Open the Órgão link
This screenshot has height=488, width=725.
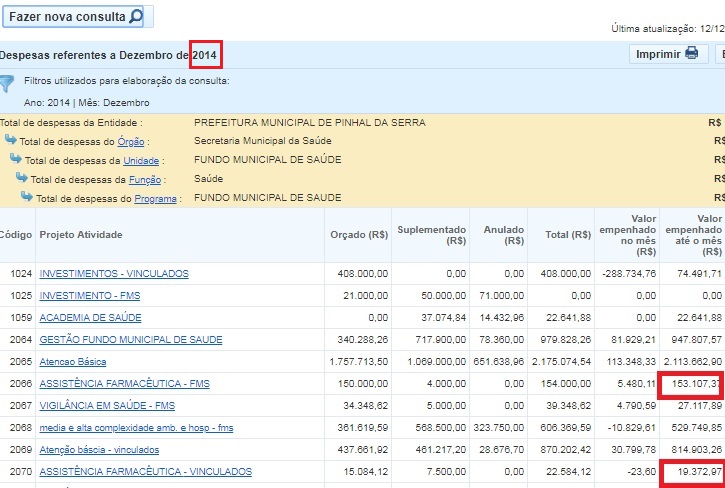(x=132, y=142)
